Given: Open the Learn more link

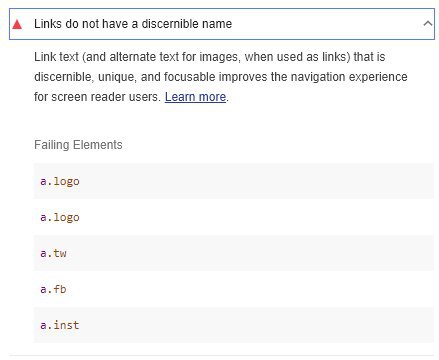Looking at the screenshot, I should pyautogui.click(x=195, y=97).
